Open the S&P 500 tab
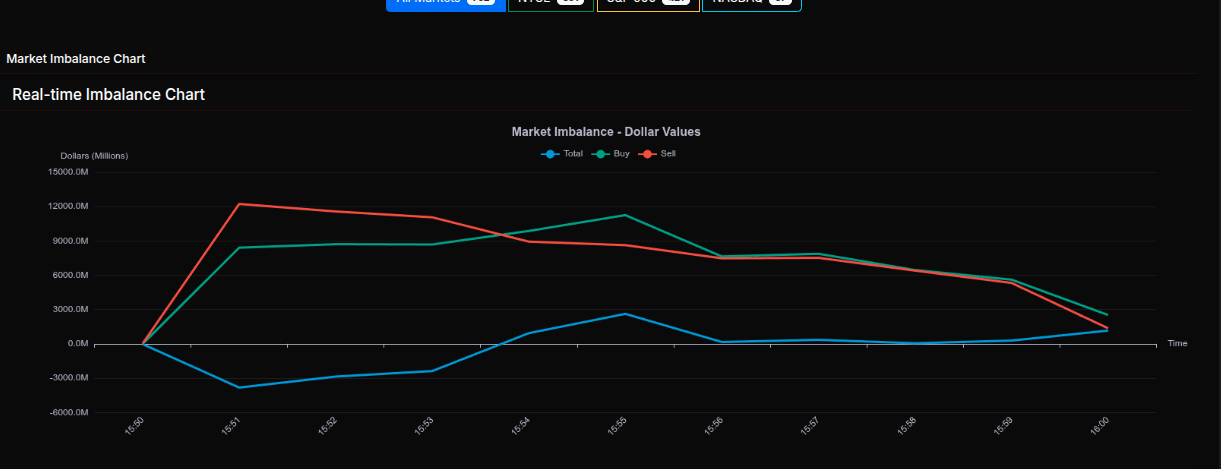The width and height of the screenshot is (1221, 469). [x=648, y=3]
